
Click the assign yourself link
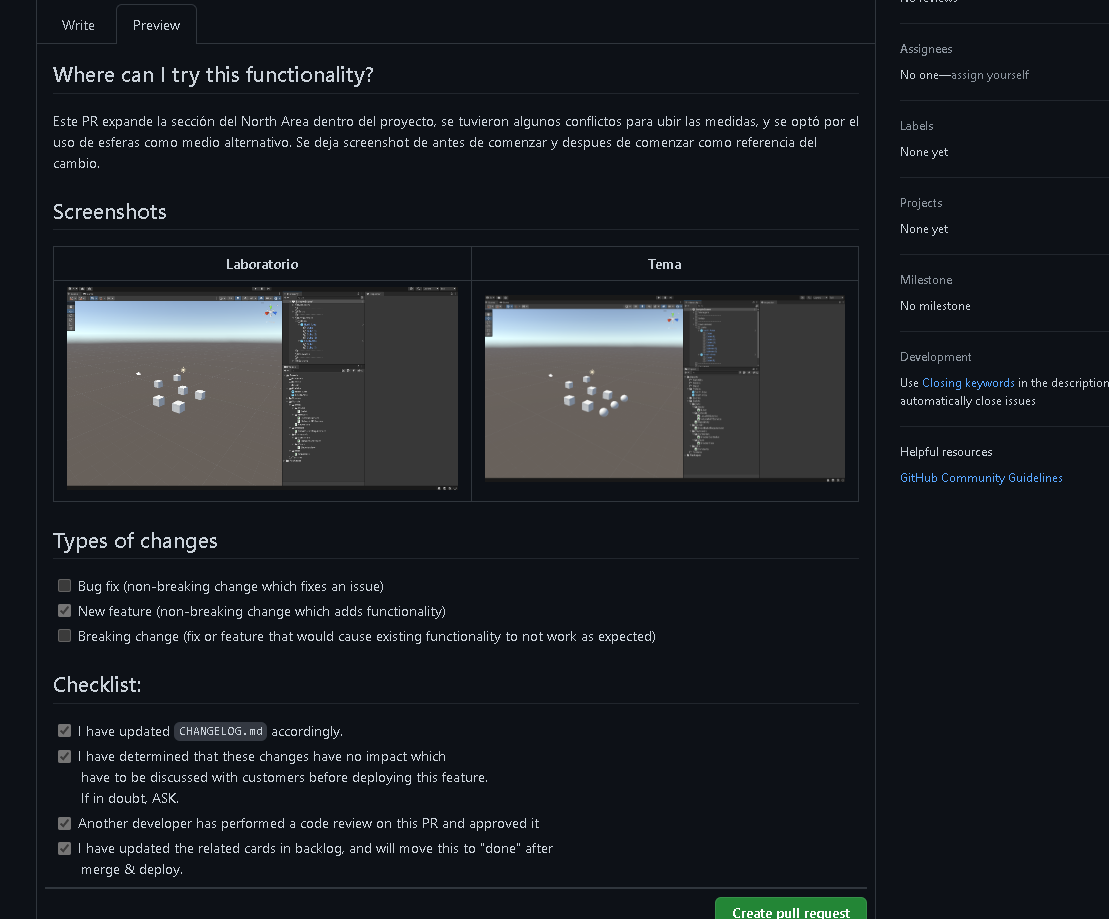coord(989,75)
